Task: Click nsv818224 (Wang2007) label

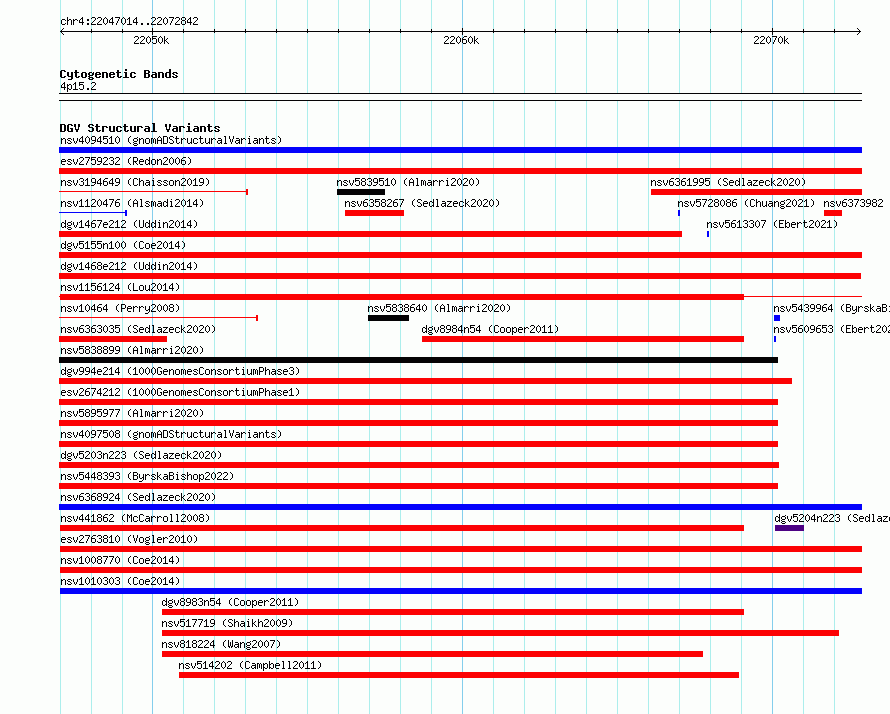Action: pos(221,644)
